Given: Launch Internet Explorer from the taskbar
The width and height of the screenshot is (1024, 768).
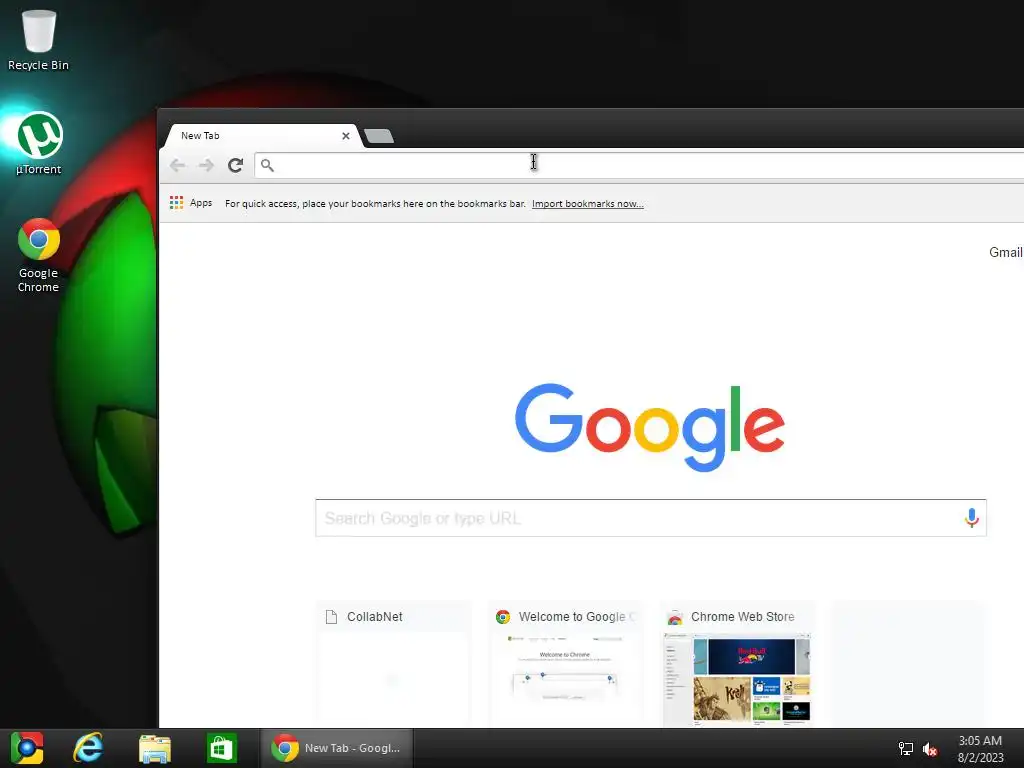Looking at the screenshot, I should click(88, 748).
